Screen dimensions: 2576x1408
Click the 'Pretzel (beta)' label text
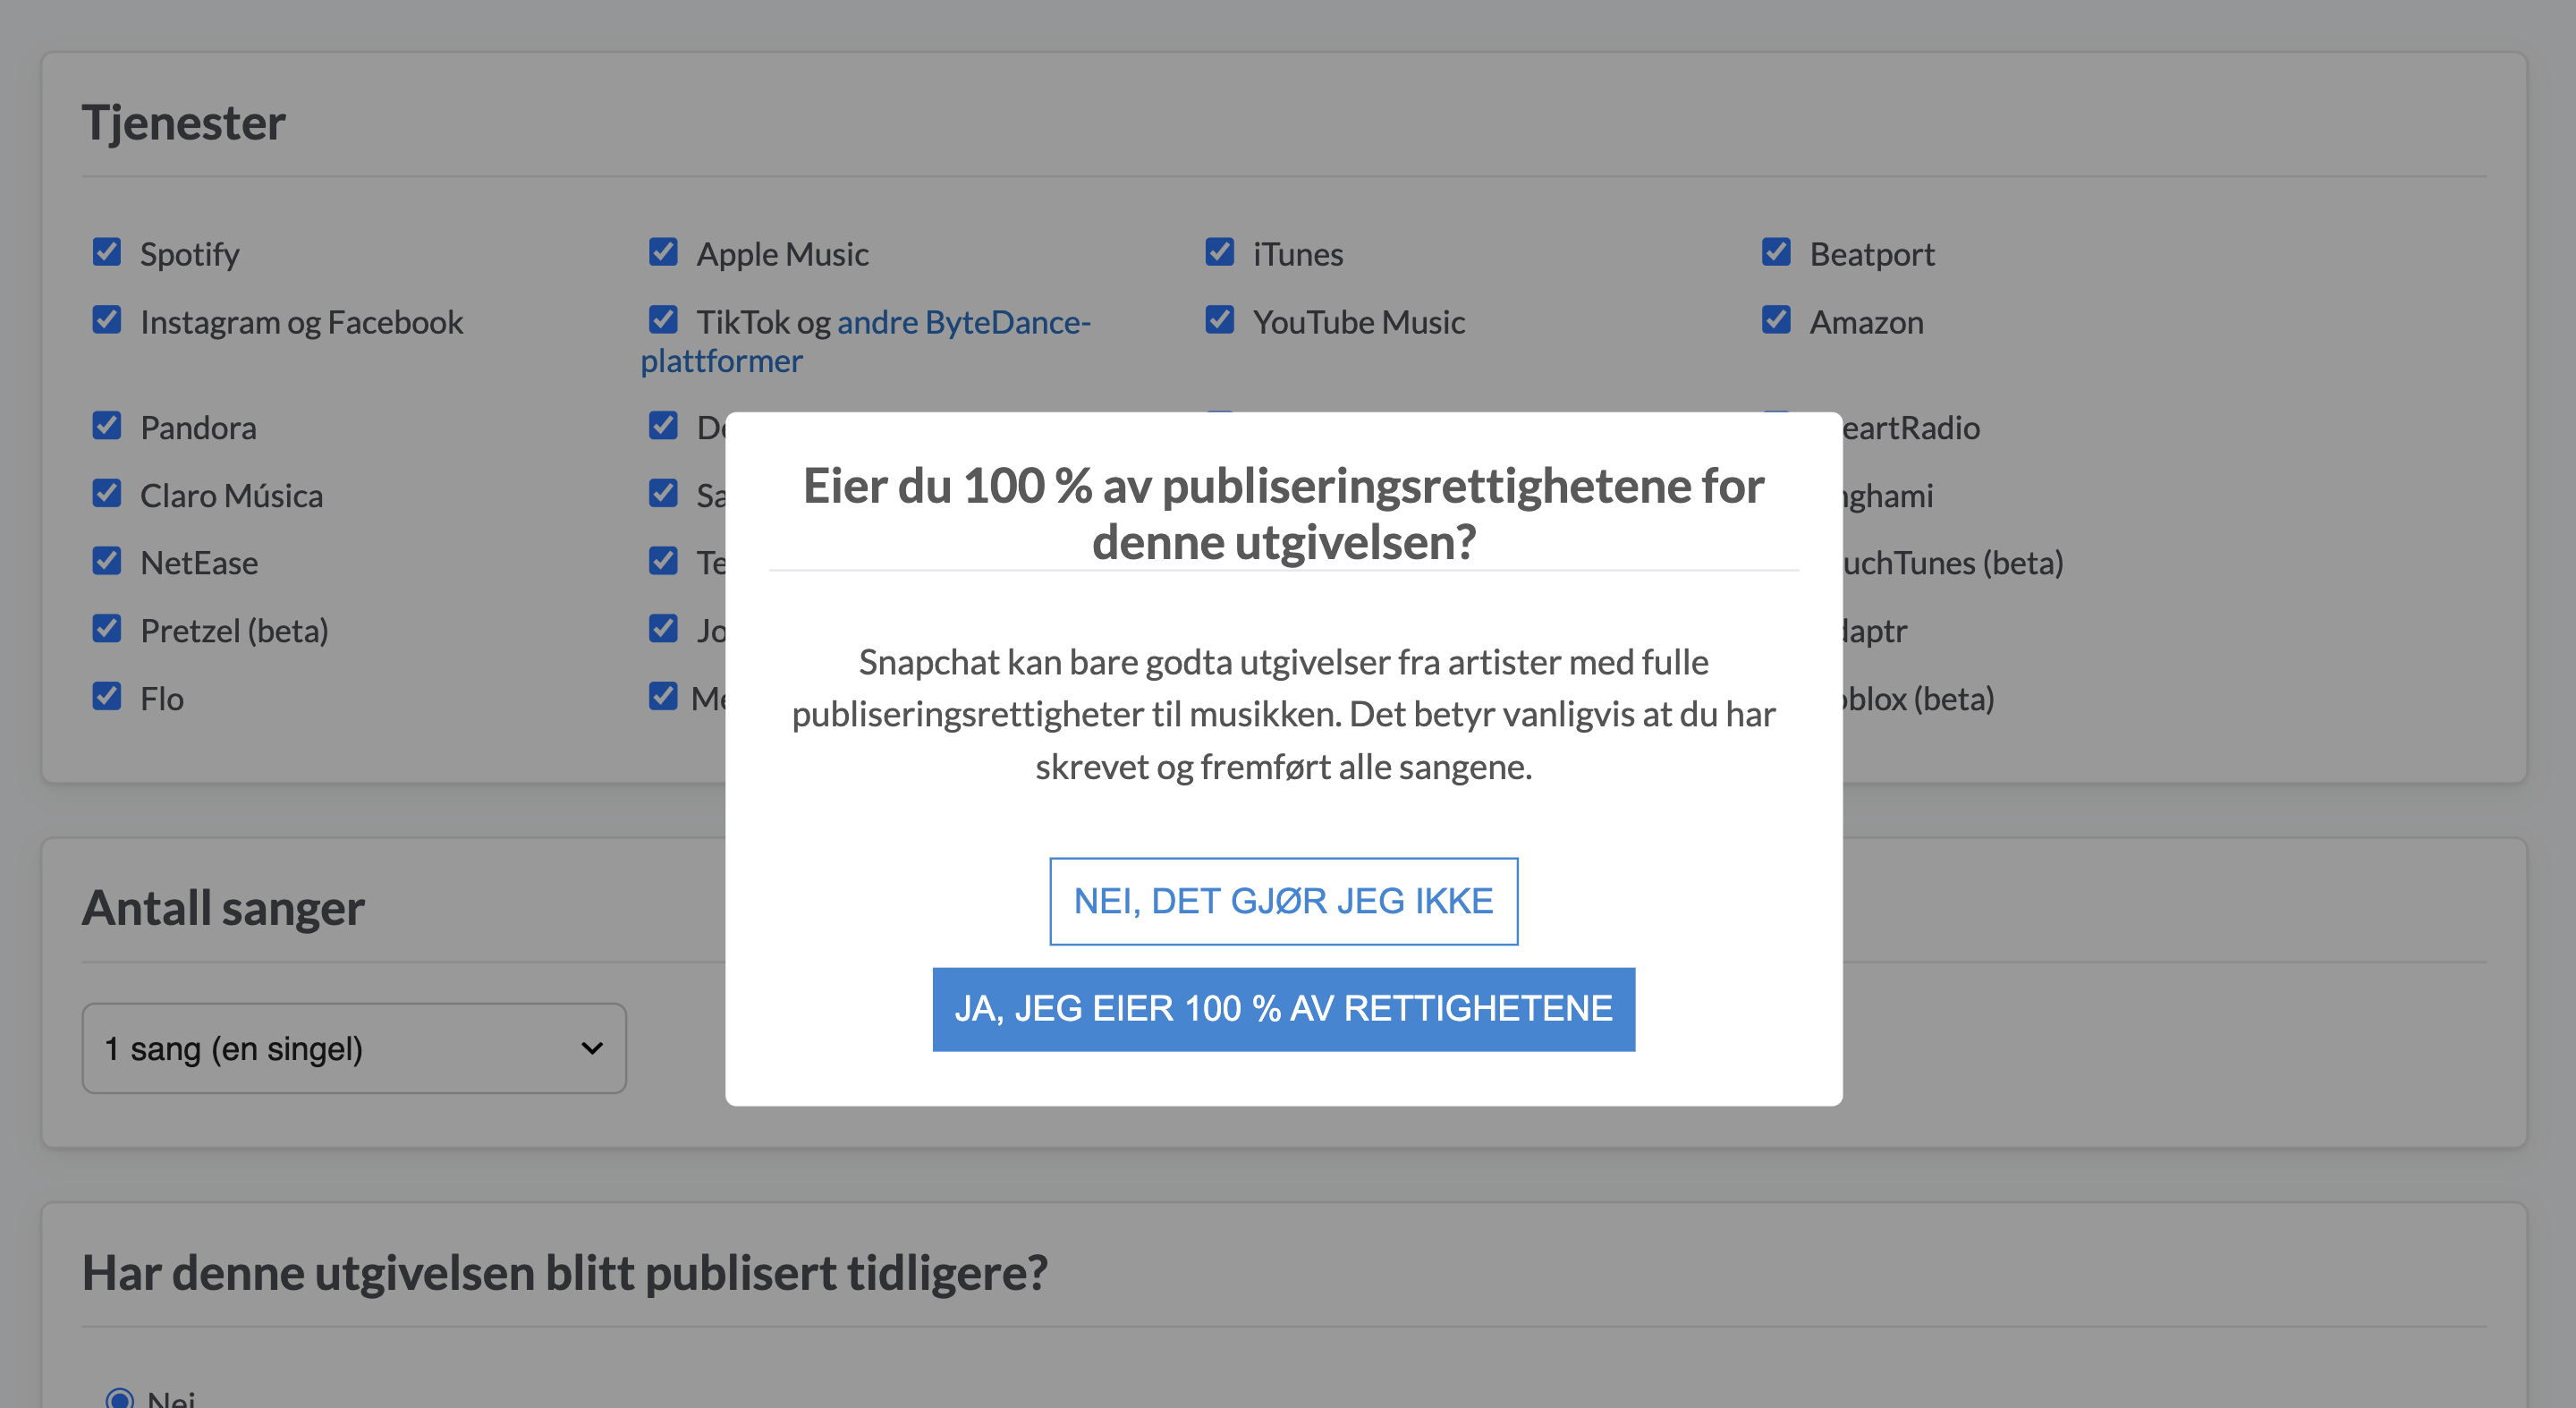[234, 631]
